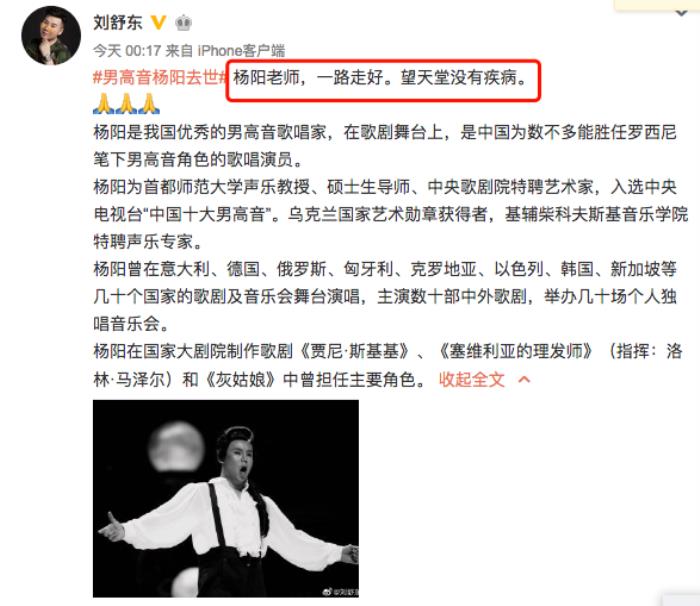Open the post options dropdown arrow
This screenshot has height=606, width=700.
[682, 13]
